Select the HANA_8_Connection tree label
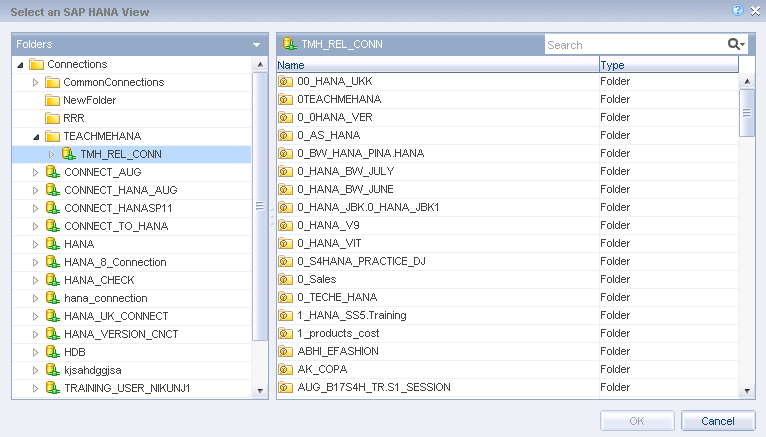The image size is (766, 437). [x=115, y=262]
